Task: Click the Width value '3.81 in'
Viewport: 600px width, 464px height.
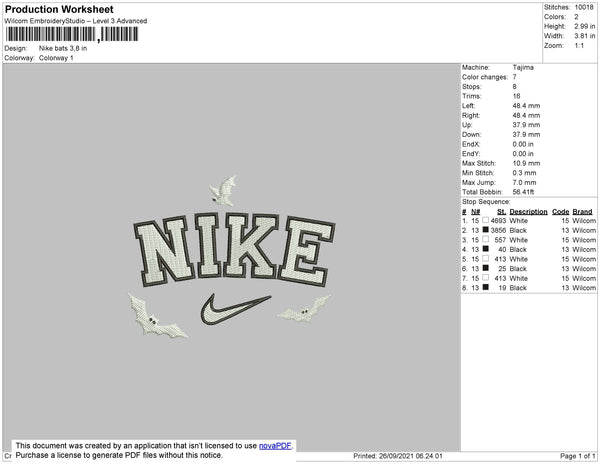Action: pyautogui.click(x=585, y=36)
